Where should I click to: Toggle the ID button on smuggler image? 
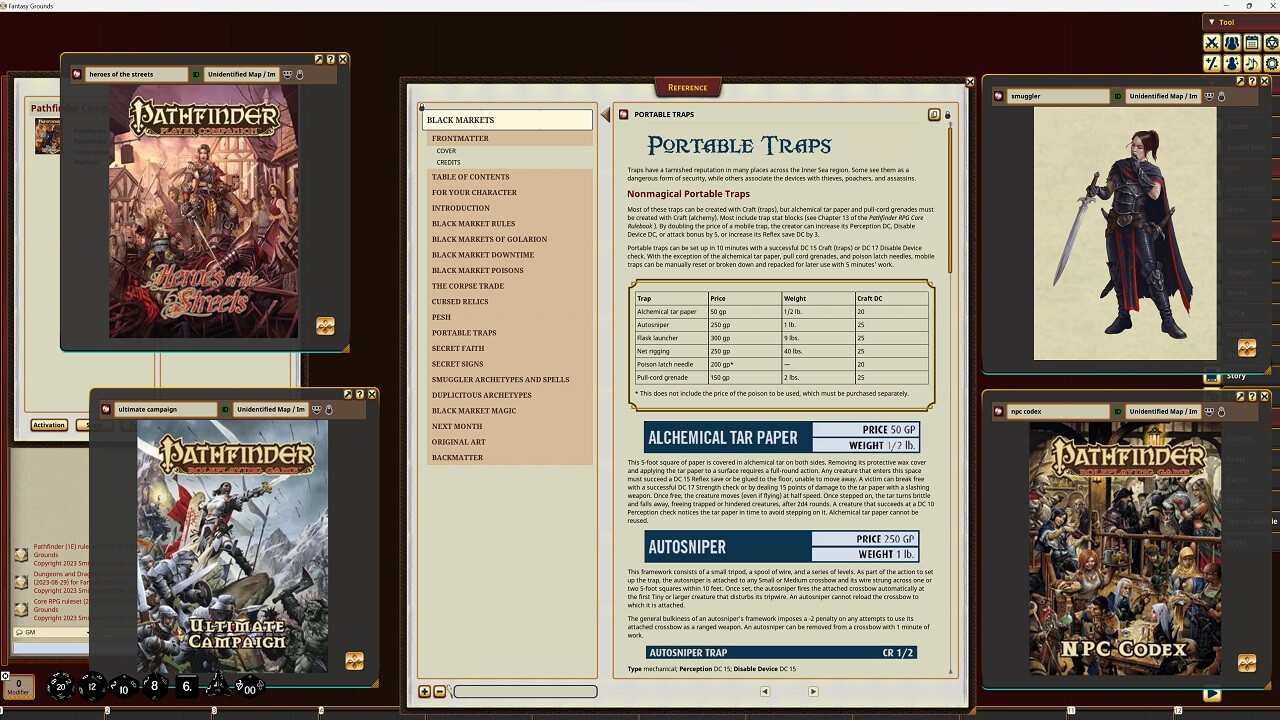[1118, 97]
